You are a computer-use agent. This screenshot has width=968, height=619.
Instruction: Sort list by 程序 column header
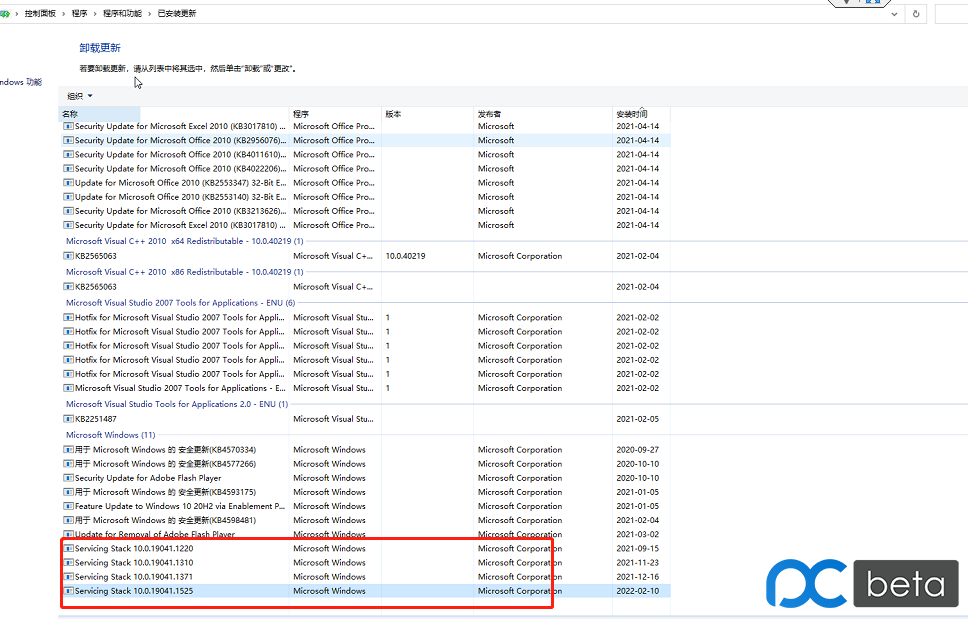pyautogui.click(x=335, y=114)
